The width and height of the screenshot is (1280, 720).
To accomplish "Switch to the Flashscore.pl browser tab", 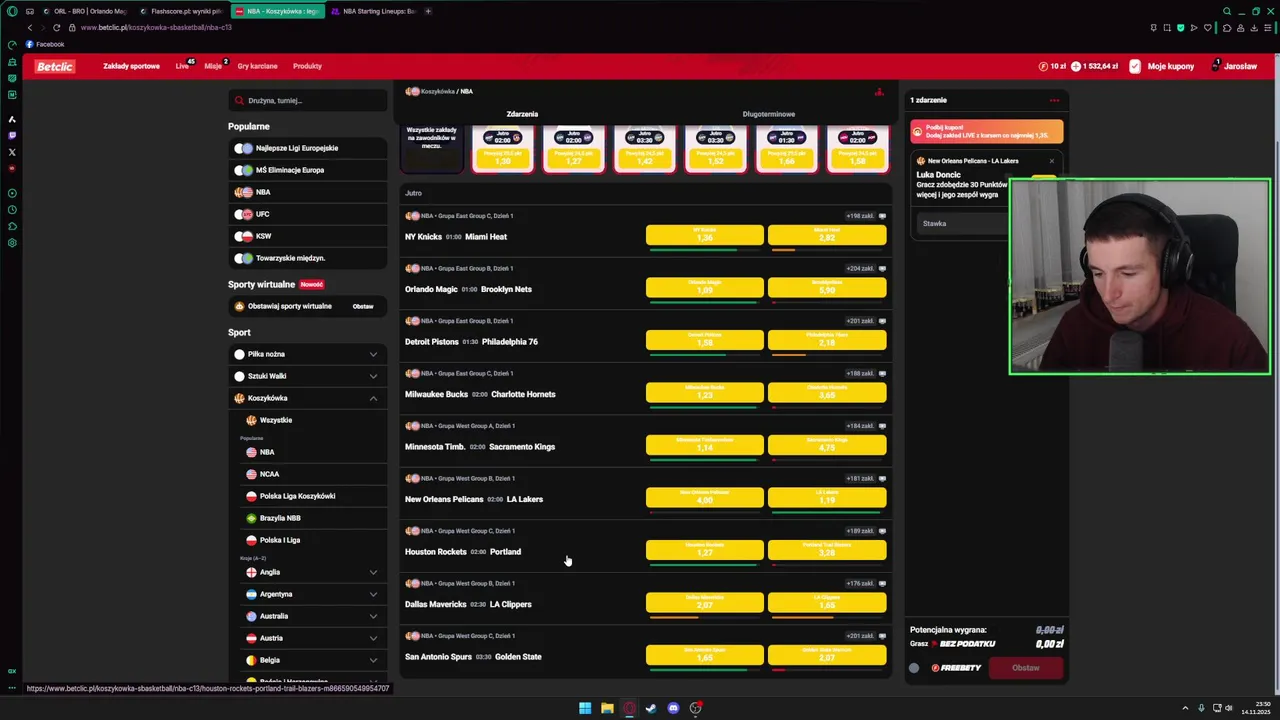I will pyautogui.click(x=181, y=11).
